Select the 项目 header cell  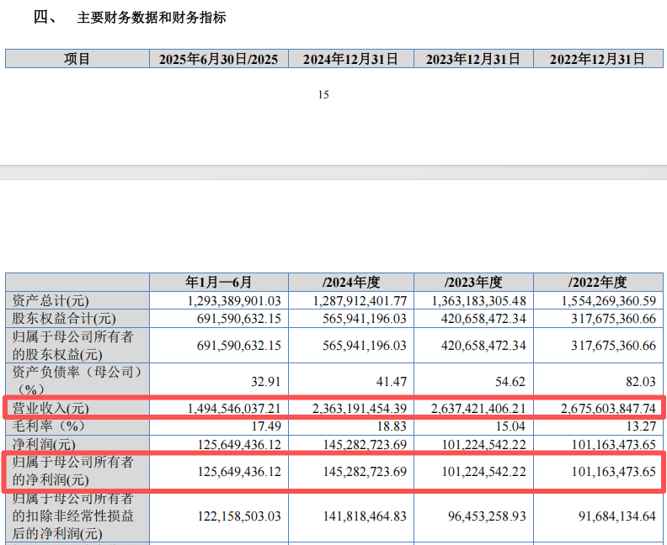coord(77,59)
